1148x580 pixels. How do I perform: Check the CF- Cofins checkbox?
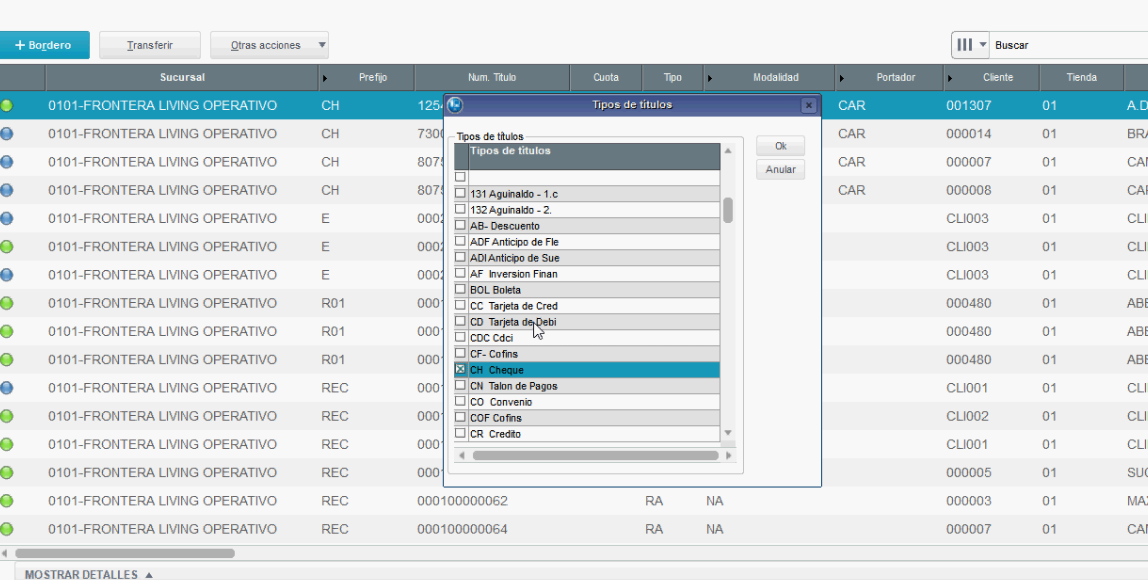pos(461,354)
